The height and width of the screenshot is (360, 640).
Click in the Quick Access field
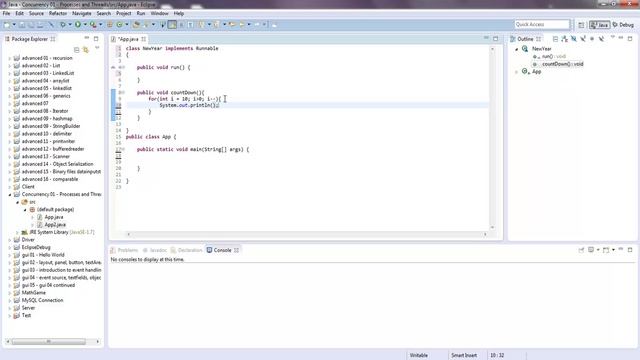pos(542,24)
